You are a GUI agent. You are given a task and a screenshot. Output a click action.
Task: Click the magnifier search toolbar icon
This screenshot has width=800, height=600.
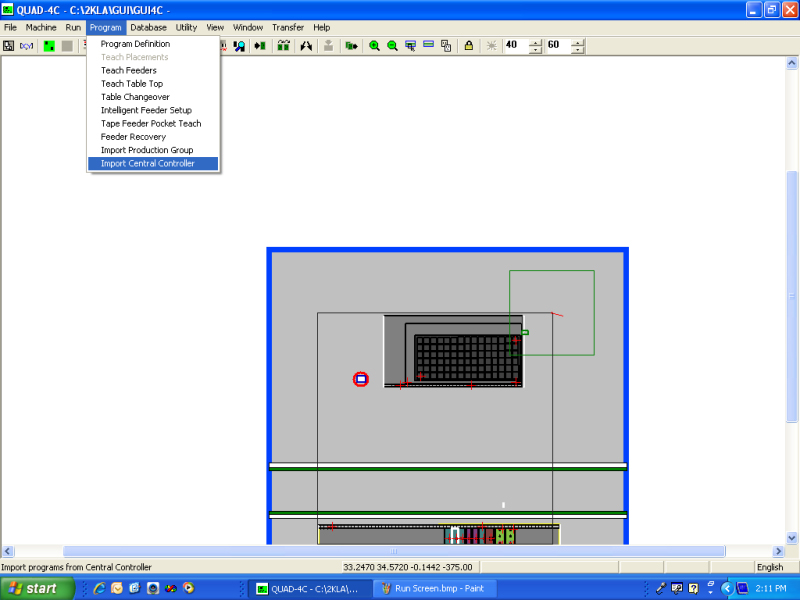pos(239,46)
